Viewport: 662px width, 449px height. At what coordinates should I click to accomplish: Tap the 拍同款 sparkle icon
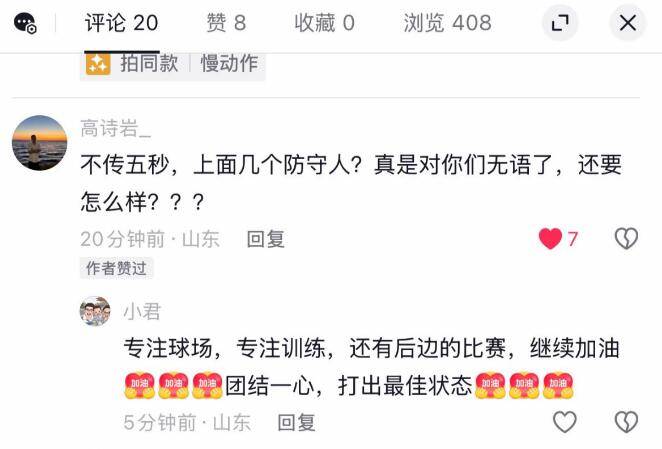98,64
